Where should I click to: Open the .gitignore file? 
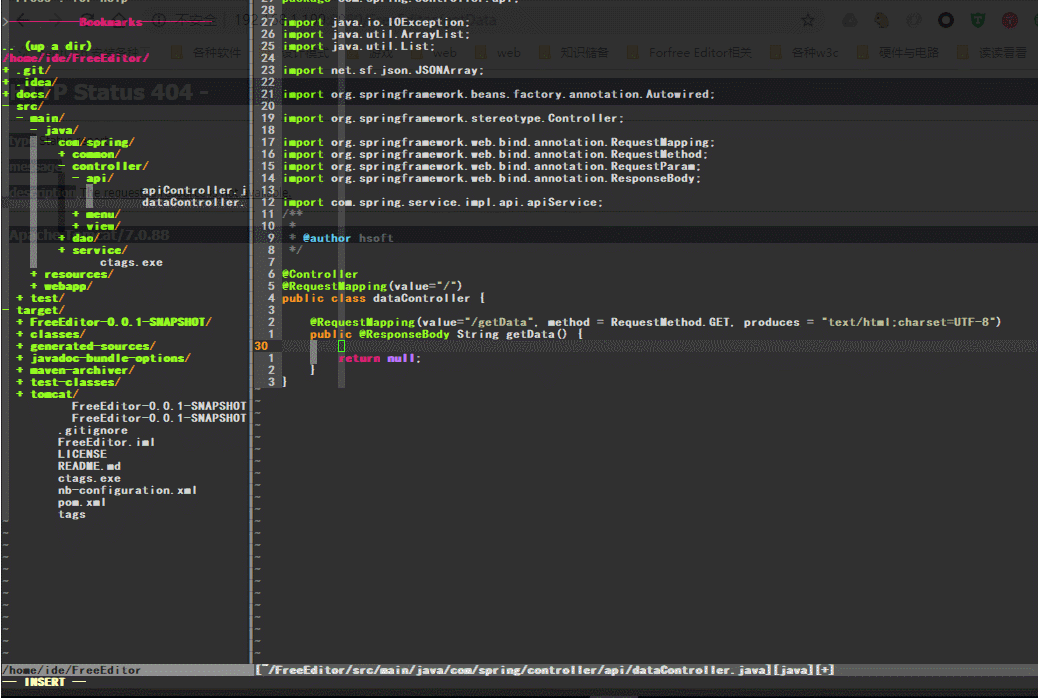pos(93,430)
